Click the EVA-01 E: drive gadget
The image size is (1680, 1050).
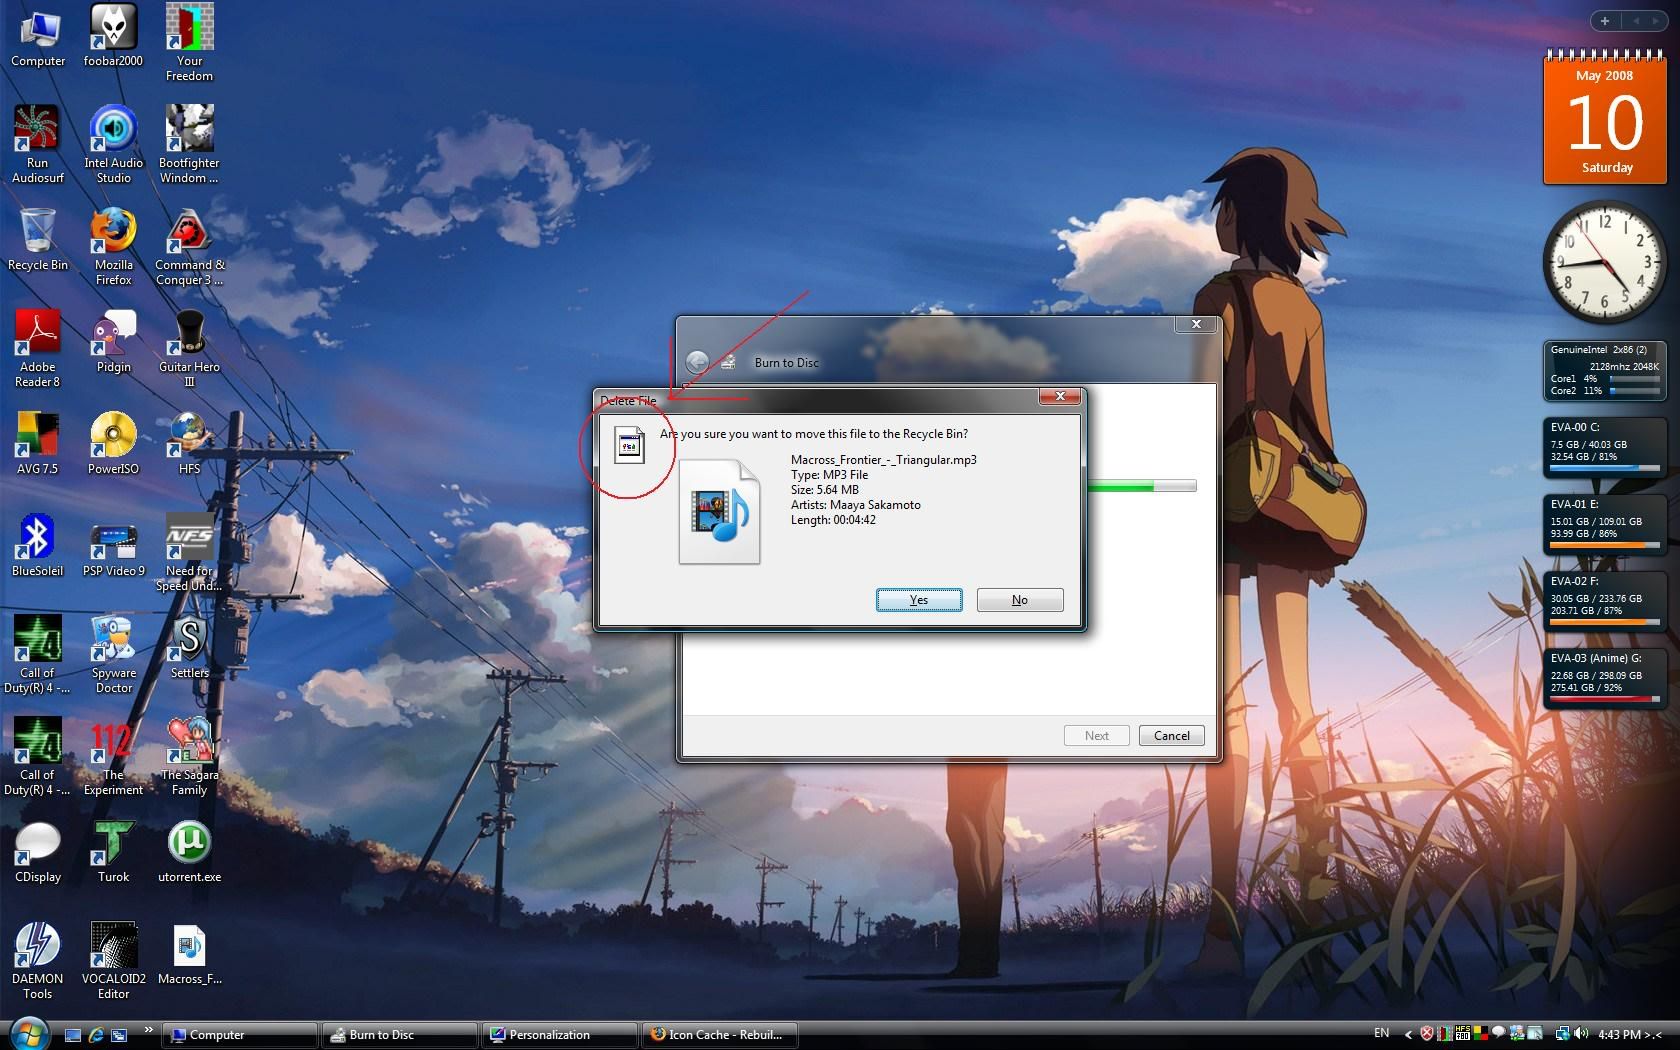coord(1604,523)
